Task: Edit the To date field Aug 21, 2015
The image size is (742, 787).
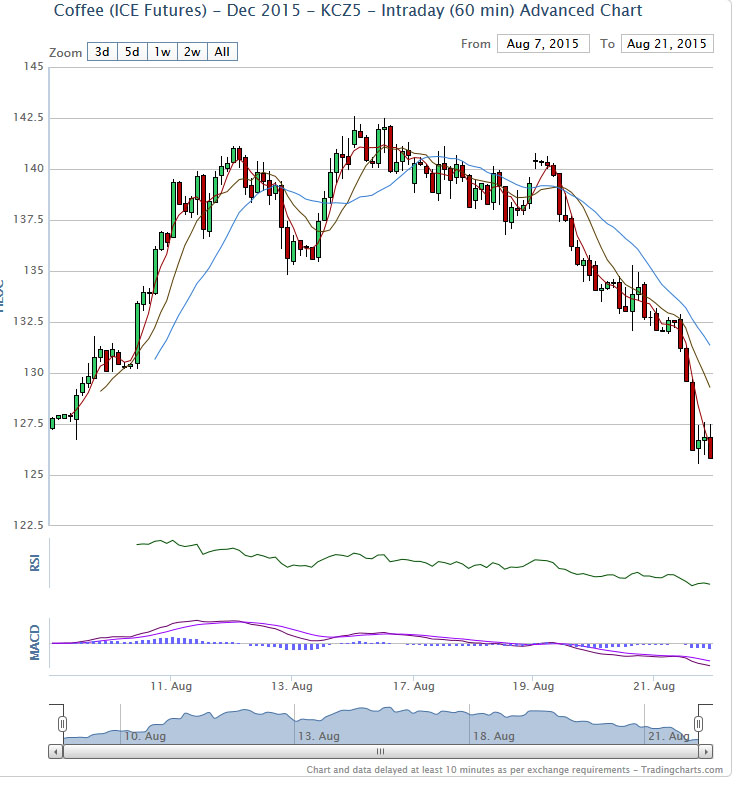Action: pos(667,44)
